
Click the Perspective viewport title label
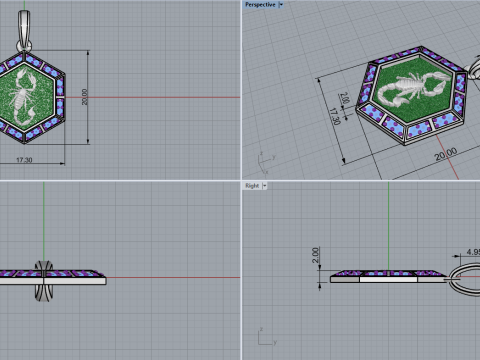click(260, 5)
